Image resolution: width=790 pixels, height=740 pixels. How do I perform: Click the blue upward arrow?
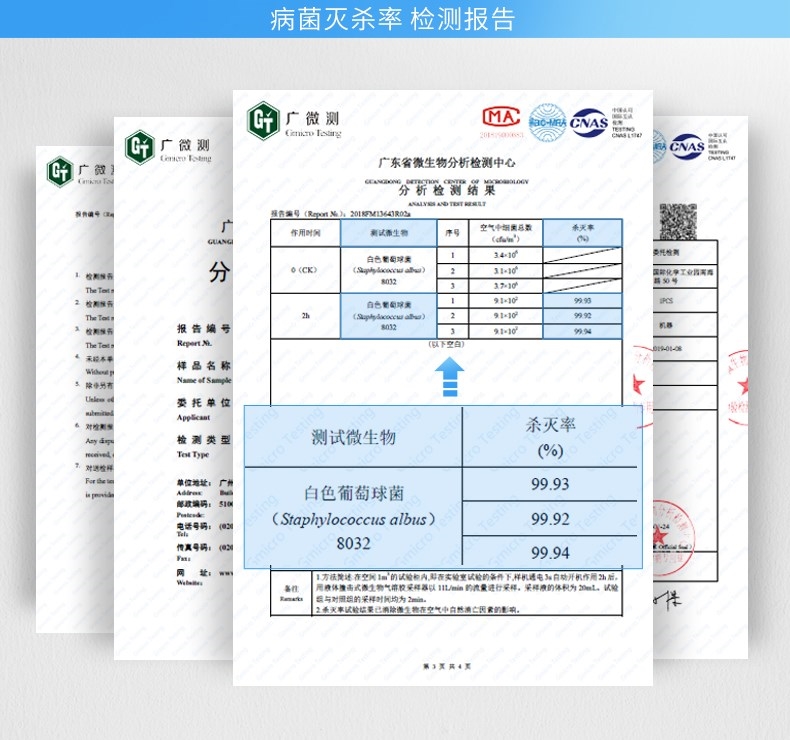point(450,378)
